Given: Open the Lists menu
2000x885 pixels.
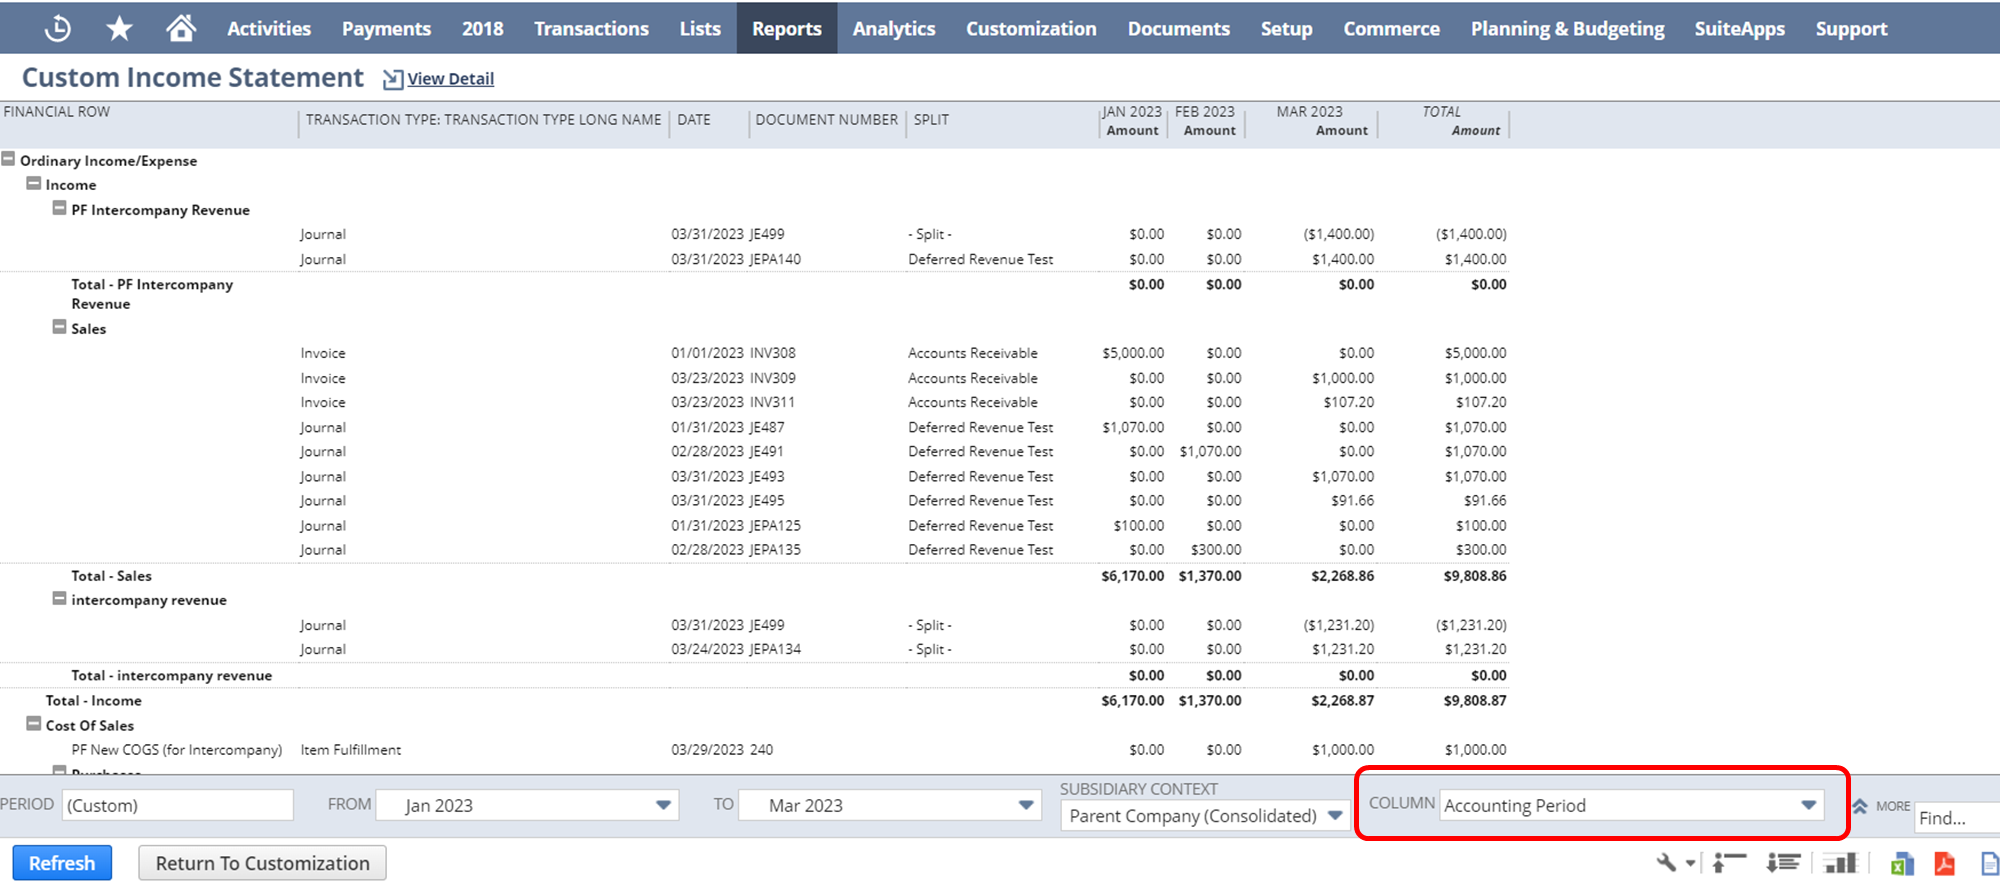Looking at the screenshot, I should pyautogui.click(x=700, y=29).
